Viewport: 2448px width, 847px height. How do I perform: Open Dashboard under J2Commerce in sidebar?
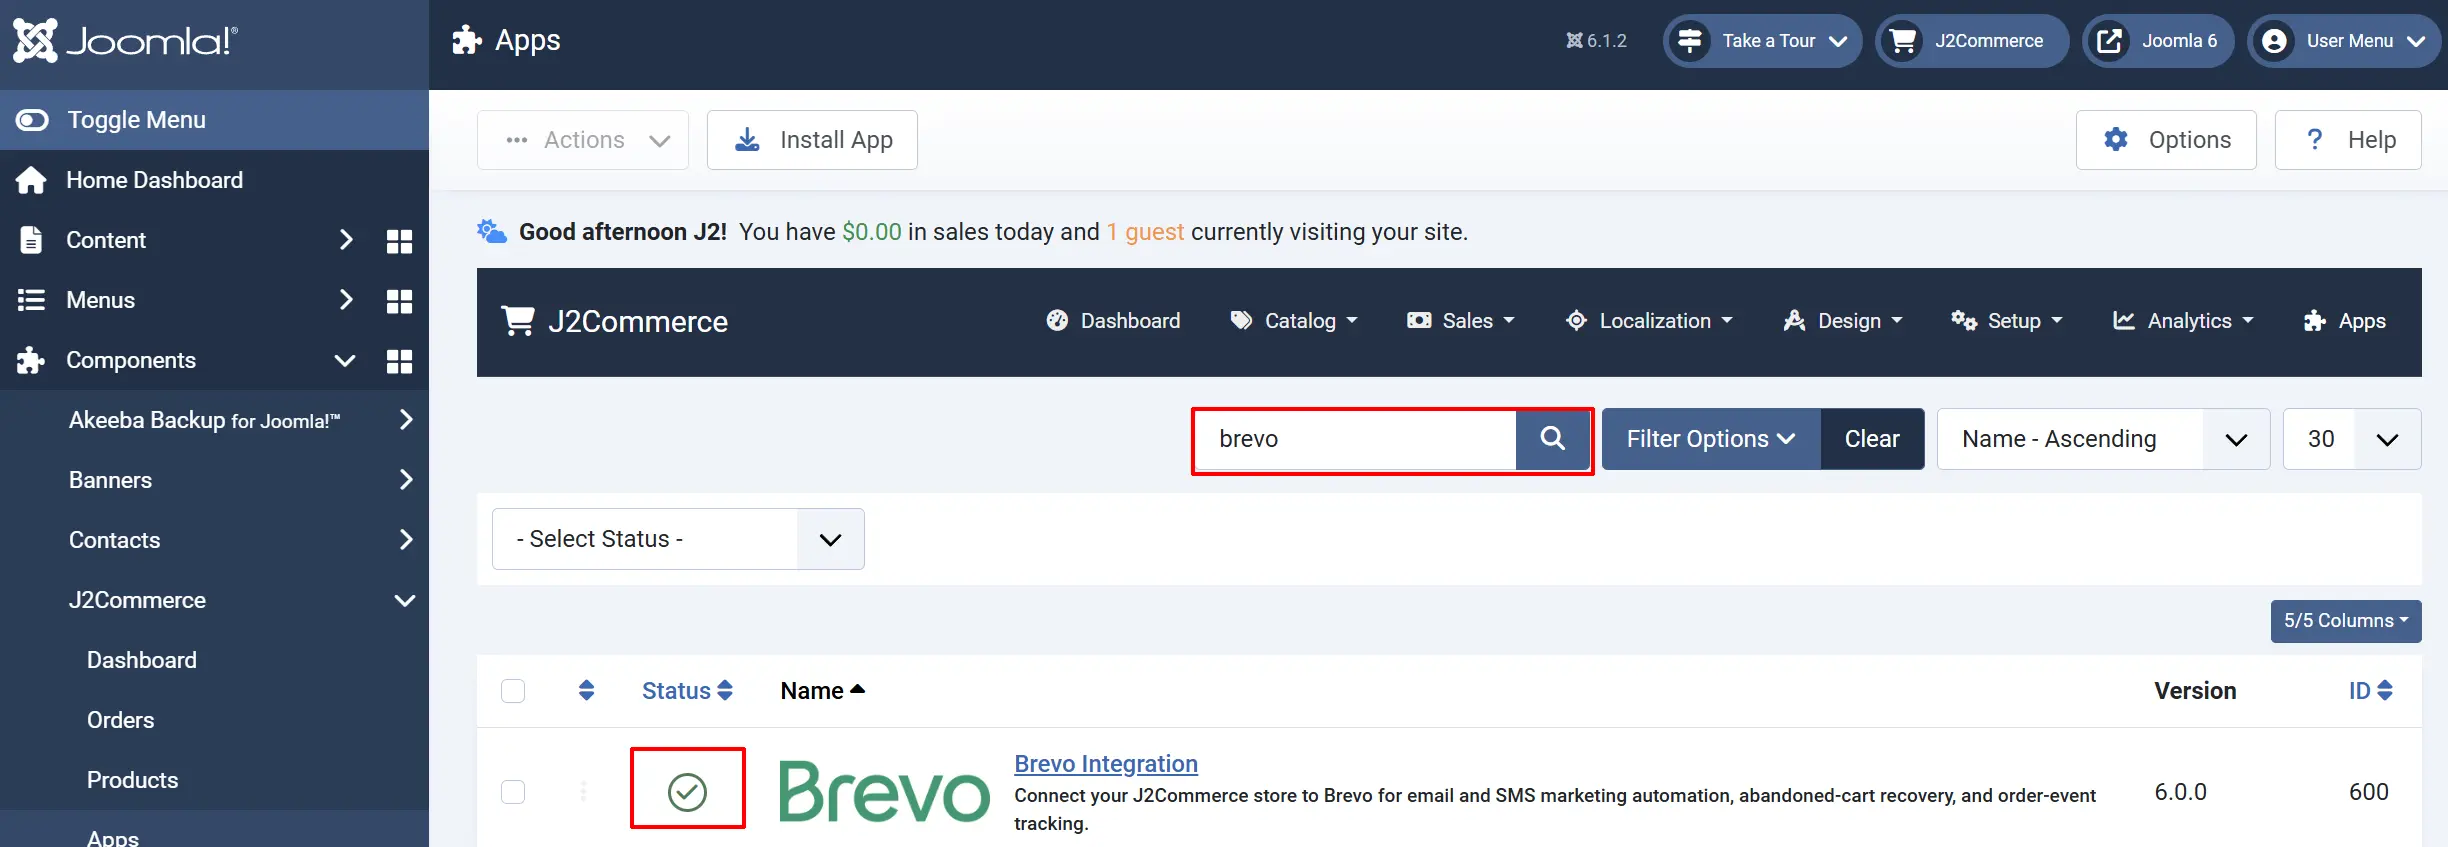pyautogui.click(x=142, y=660)
